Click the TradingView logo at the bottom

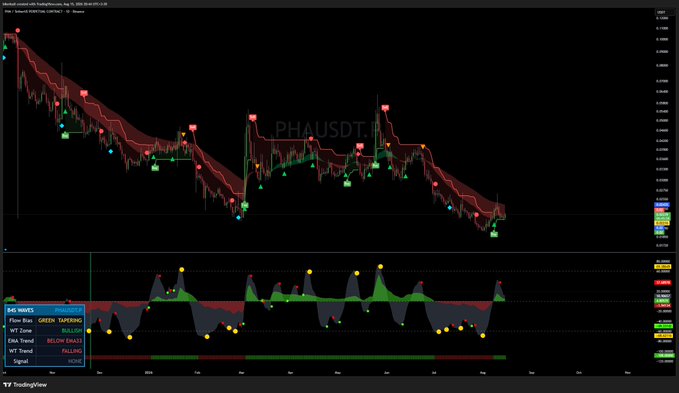click(x=25, y=385)
